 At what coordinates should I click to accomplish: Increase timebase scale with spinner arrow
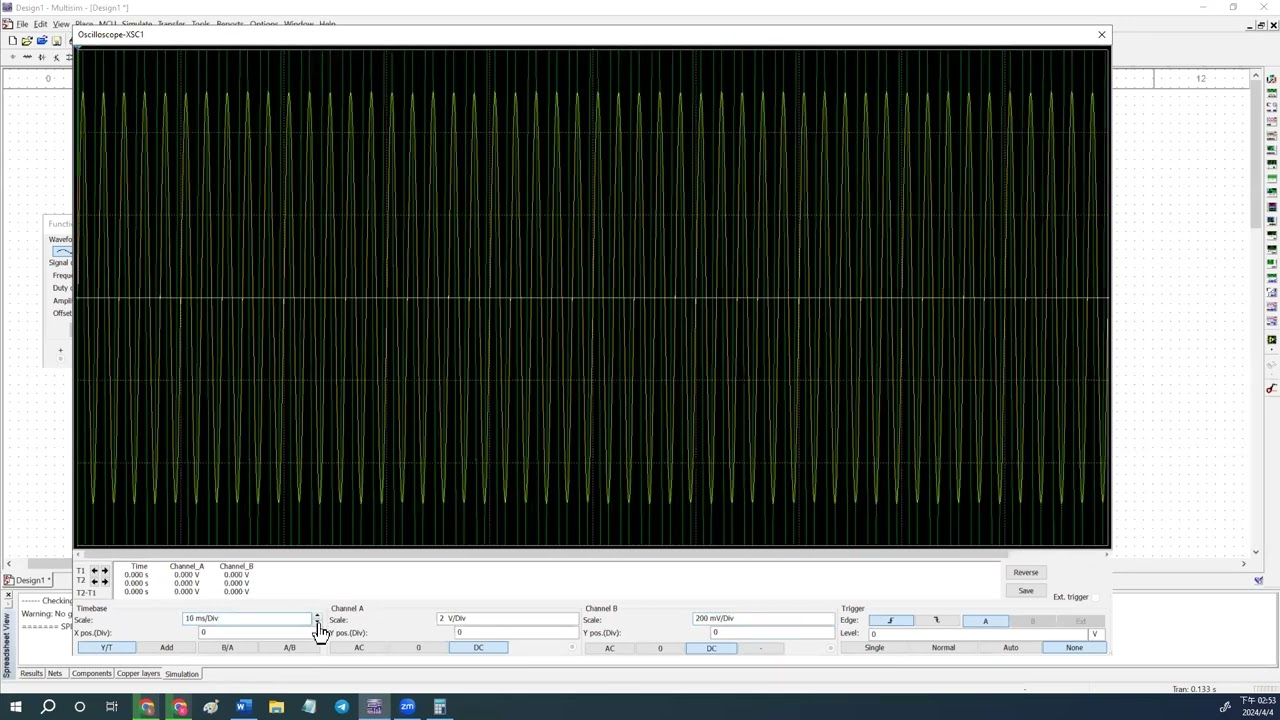pyautogui.click(x=317, y=616)
